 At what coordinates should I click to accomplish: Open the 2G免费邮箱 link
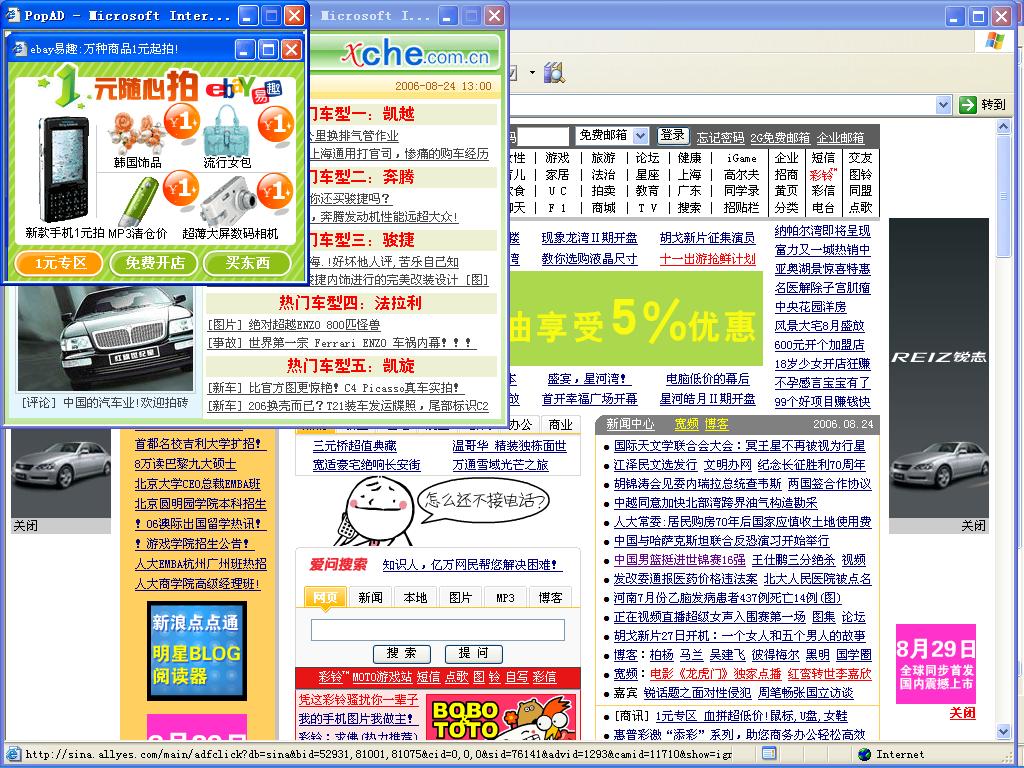tap(780, 138)
